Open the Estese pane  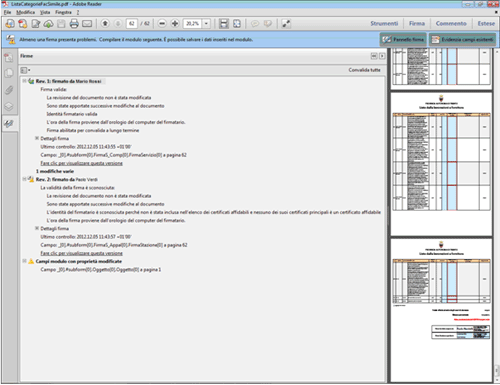[x=486, y=24]
